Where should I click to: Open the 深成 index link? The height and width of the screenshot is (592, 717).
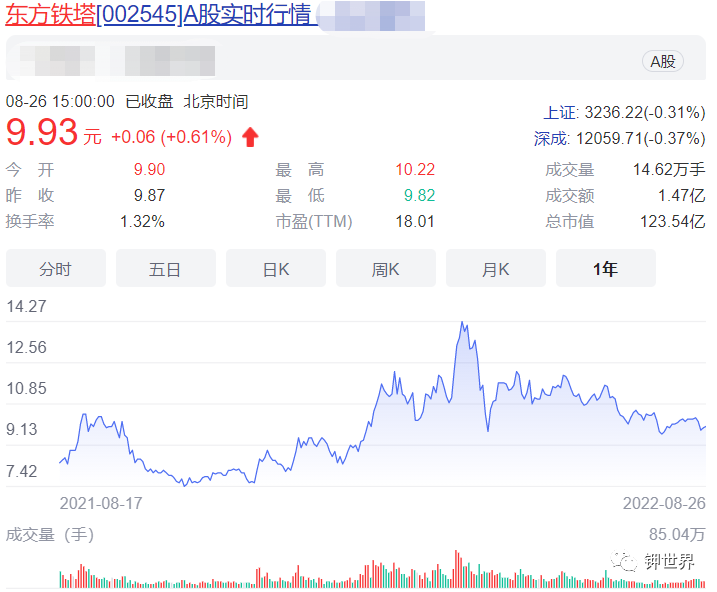click(x=551, y=138)
